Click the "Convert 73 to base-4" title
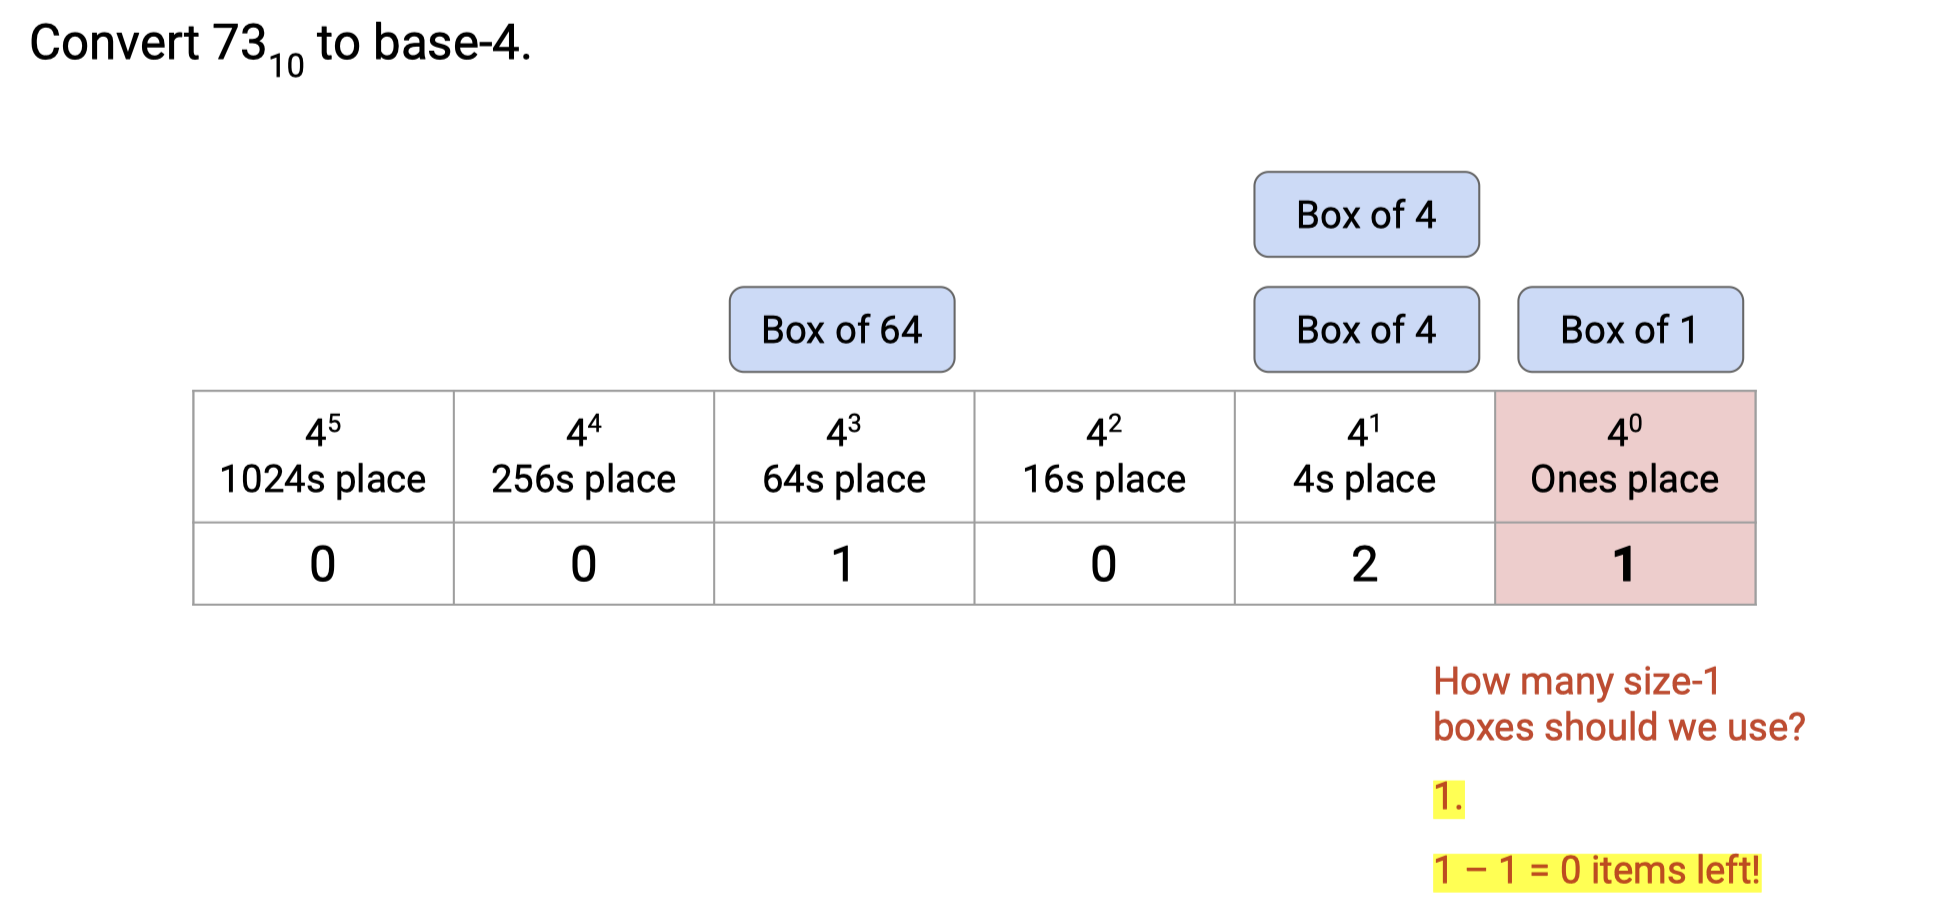The width and height of the screenshot is (1934, 916). 280,45
